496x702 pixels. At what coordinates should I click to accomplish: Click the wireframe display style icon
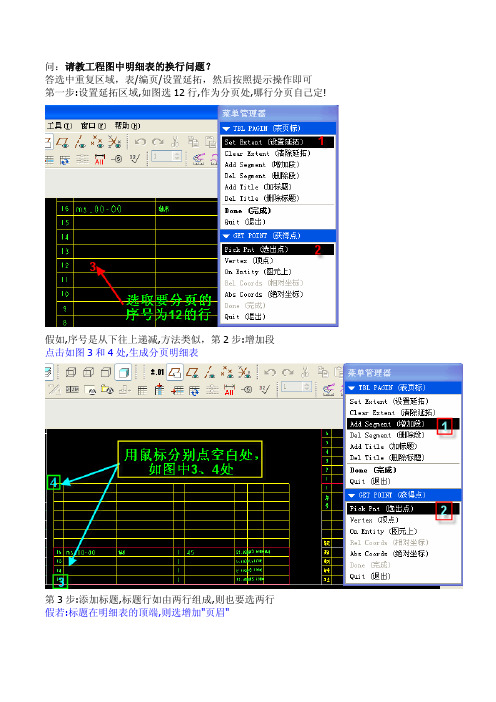(x=71, y=372)
